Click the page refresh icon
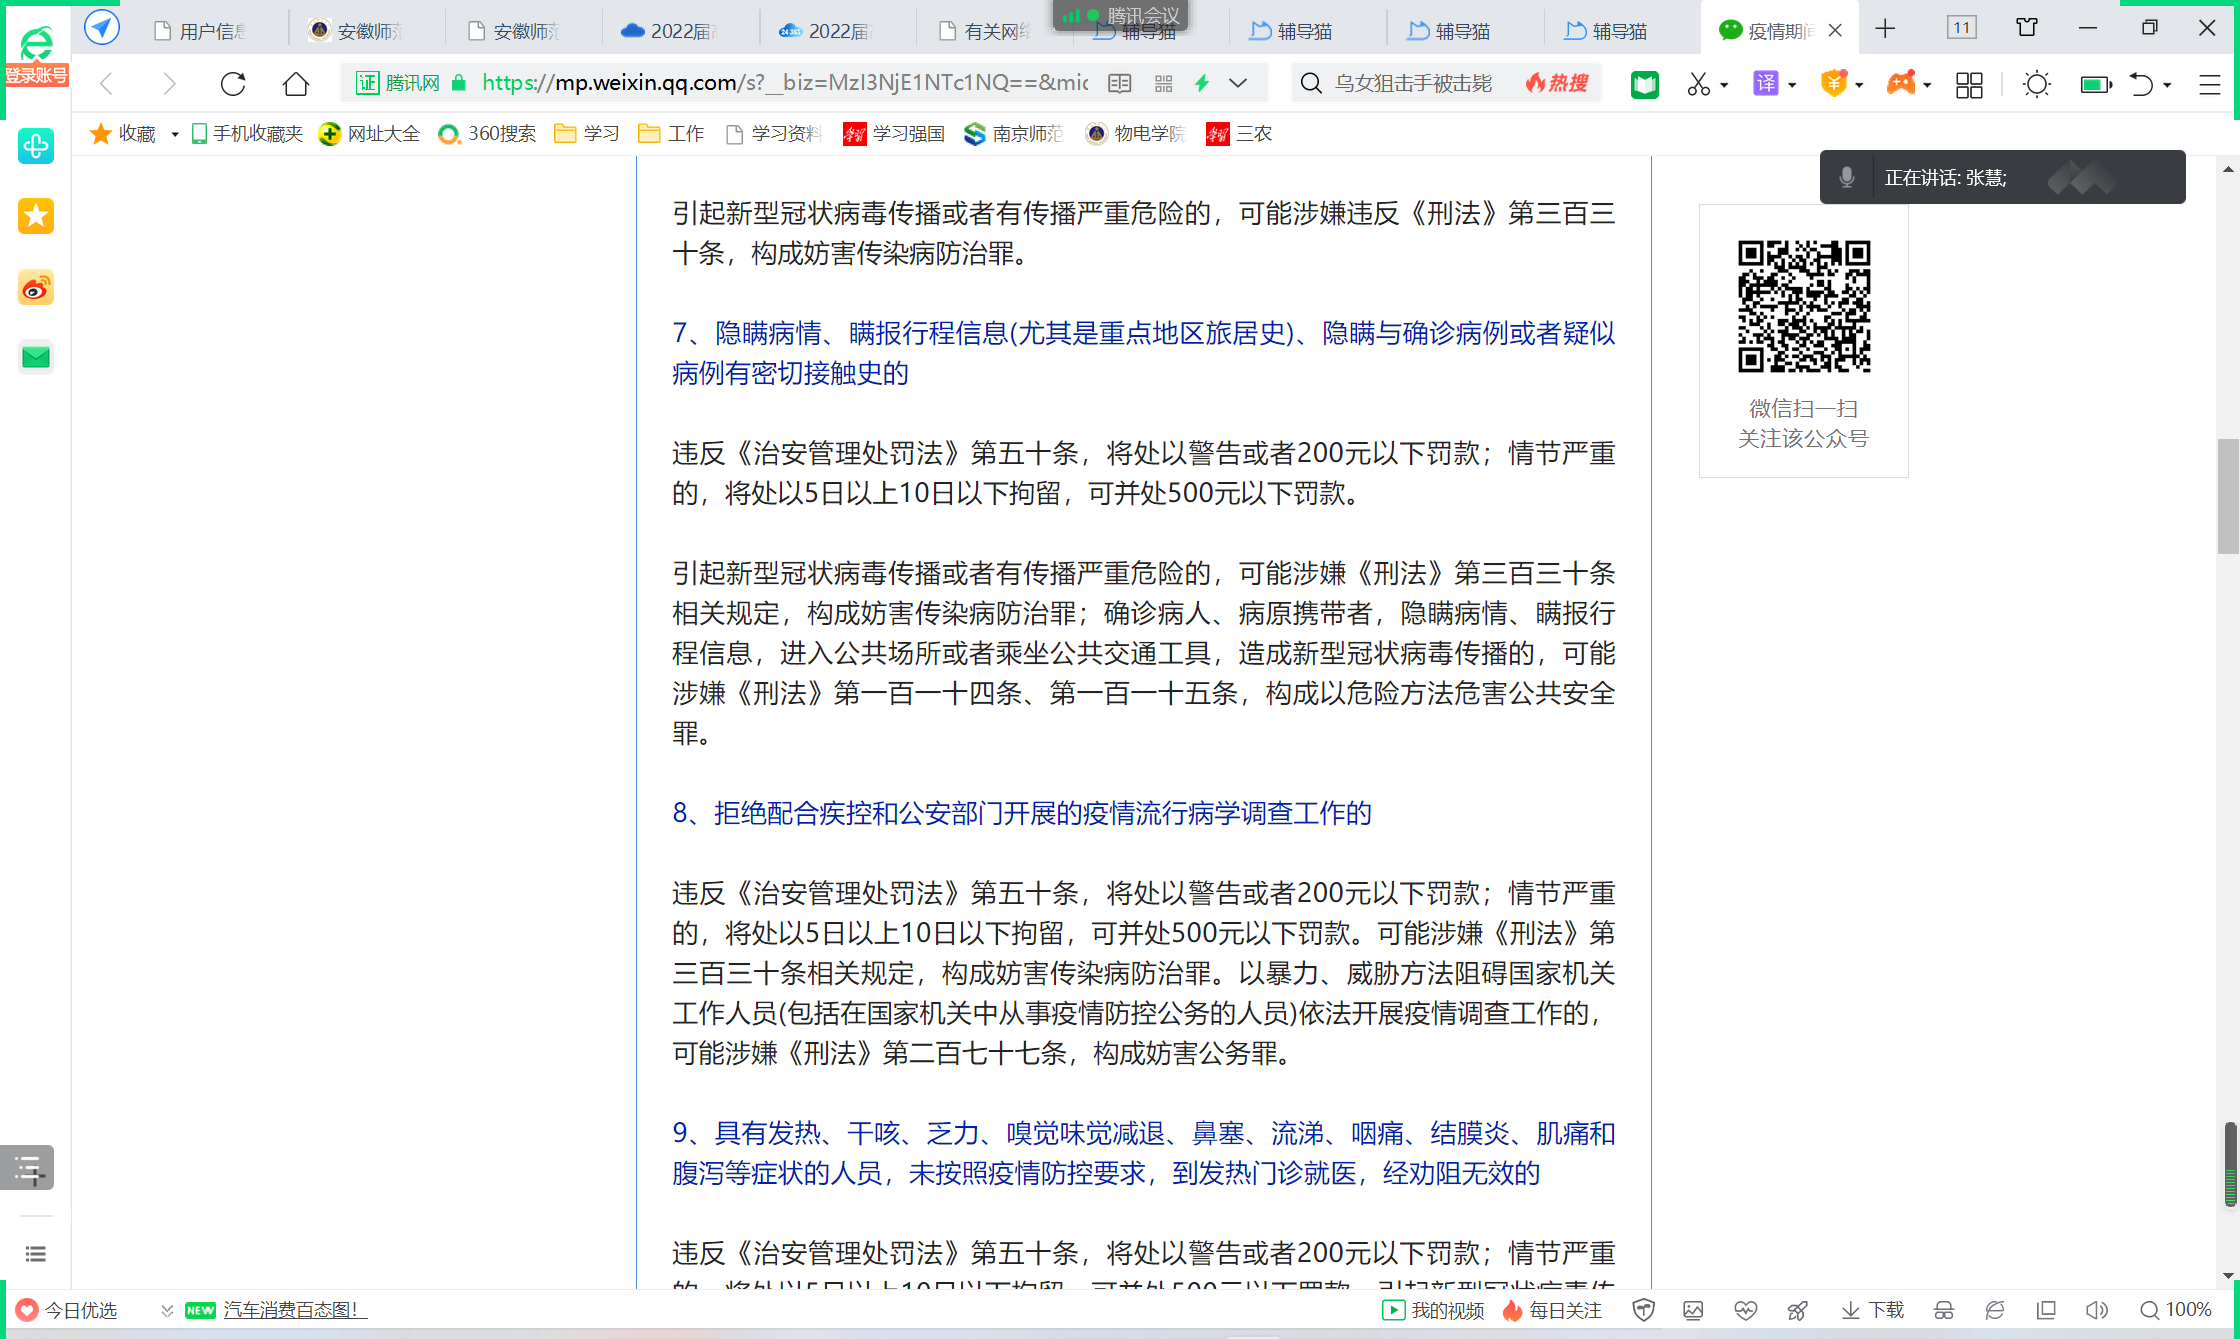The image size is (2240, 1339). point(233,84)
